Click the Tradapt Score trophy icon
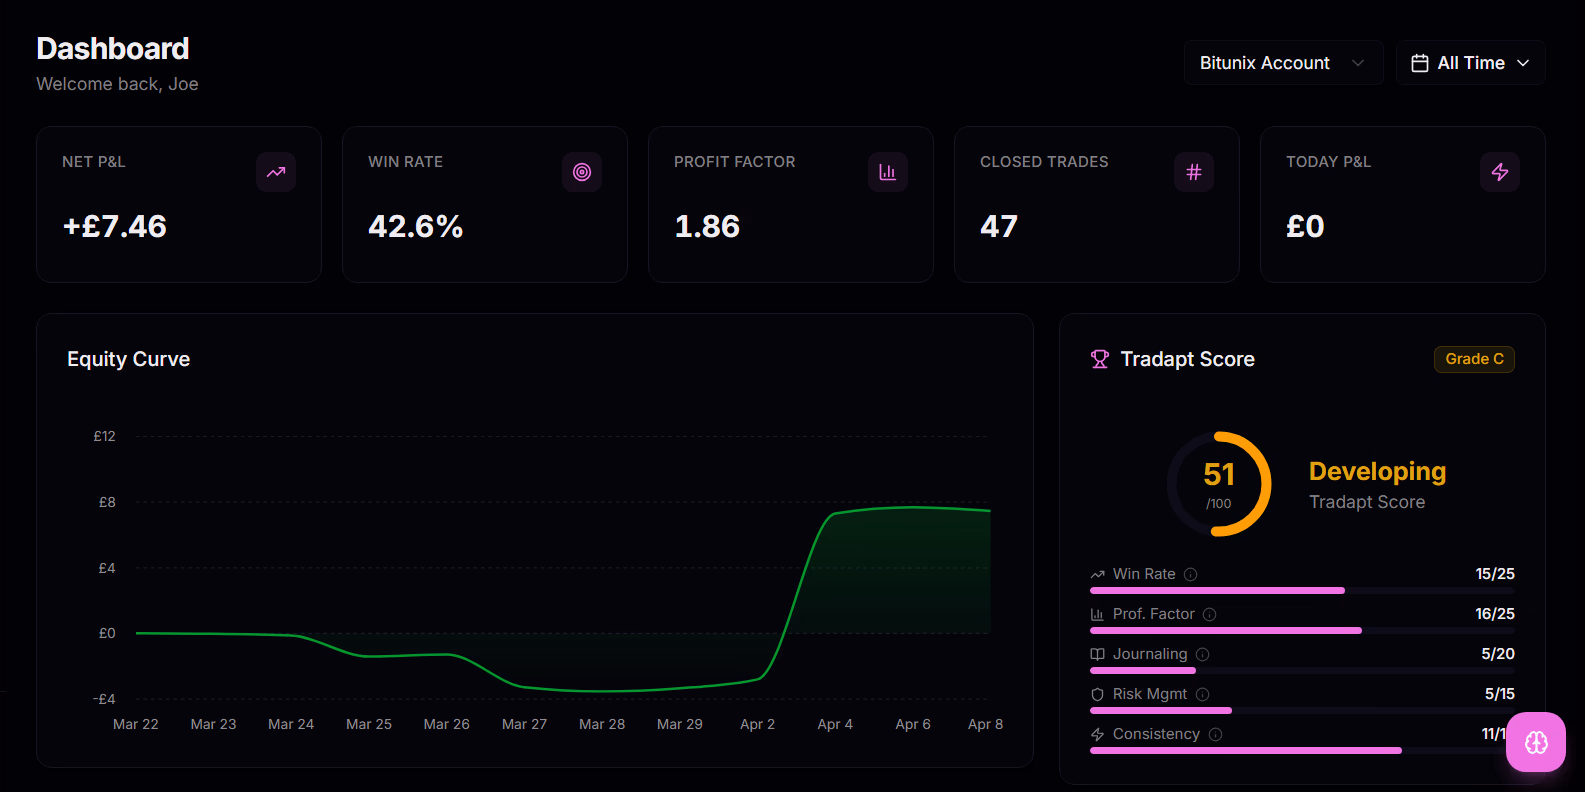The height and width of the screenshot is (792, 1585). click(x=1100, y=359)
